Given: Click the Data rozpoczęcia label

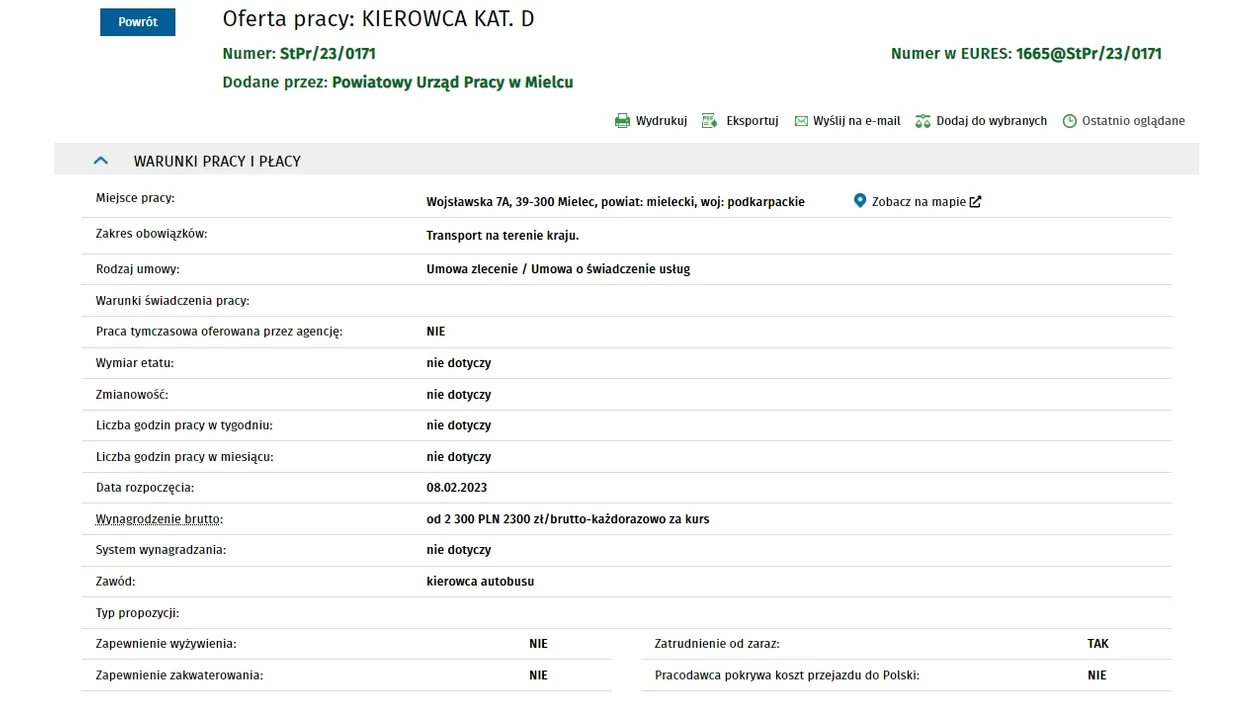Looking at the screenshot, I should (x=145, y=487).
